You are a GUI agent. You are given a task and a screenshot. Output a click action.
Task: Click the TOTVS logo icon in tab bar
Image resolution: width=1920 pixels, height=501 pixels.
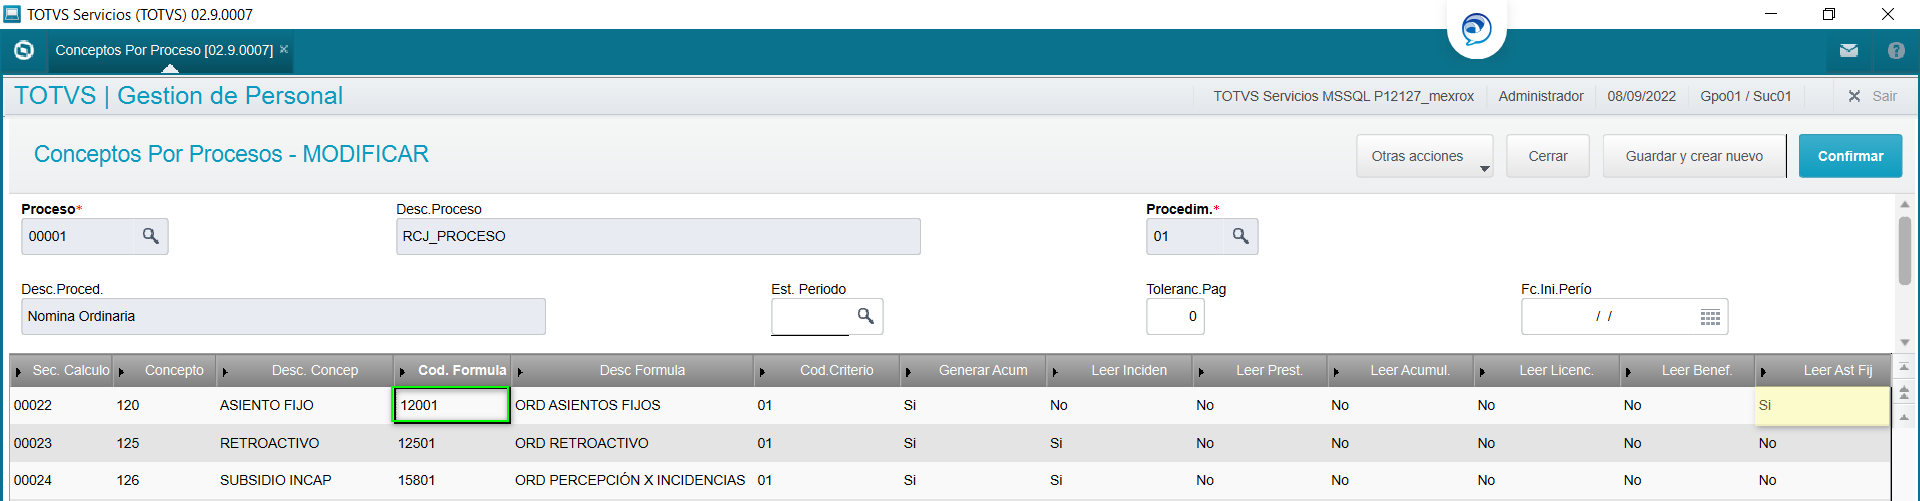click(x=24, y=50)
